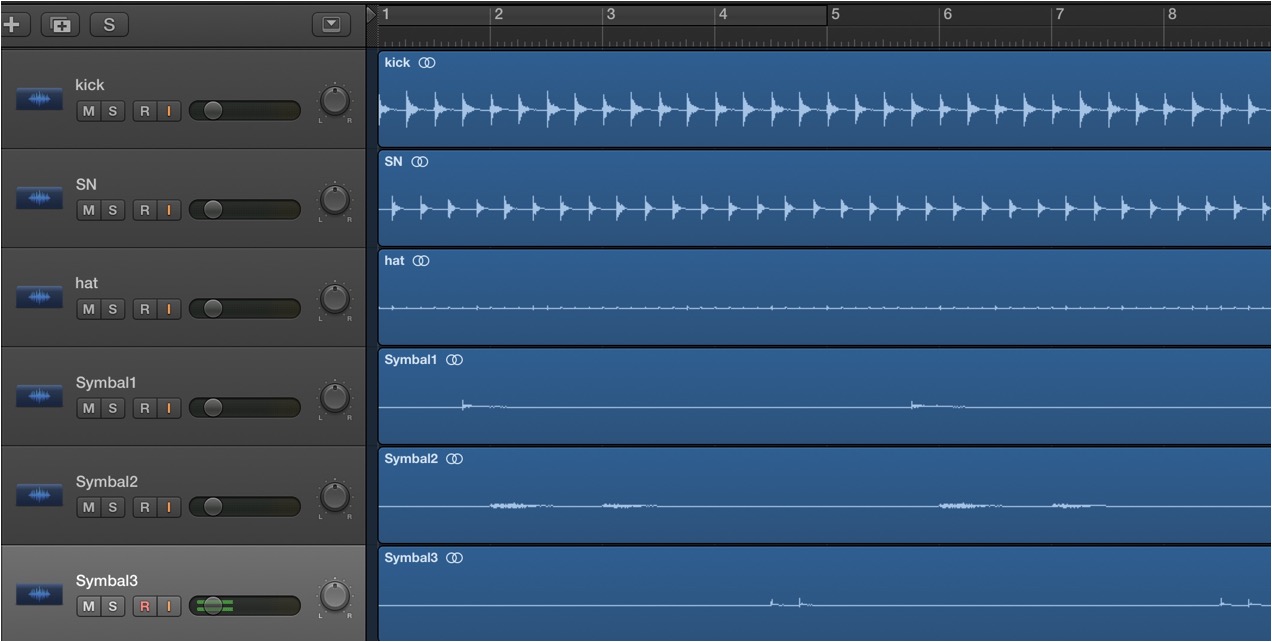Click bar 8 in the timeline ruler
The width and height of the screenshot is (1272, 642).
1172,15
